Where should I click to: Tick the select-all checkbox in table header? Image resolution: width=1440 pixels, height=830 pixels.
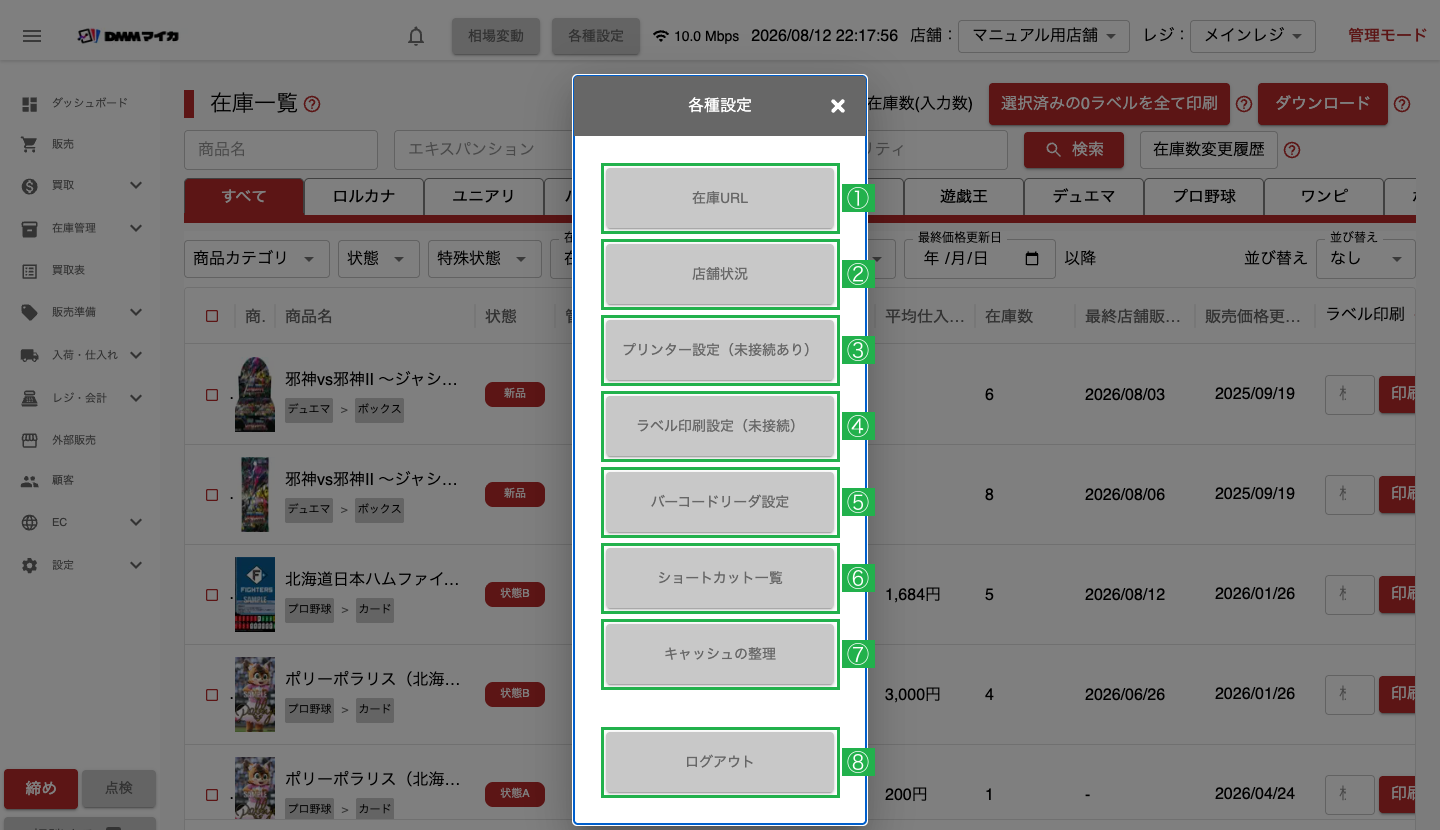click(x=211, y=316)
